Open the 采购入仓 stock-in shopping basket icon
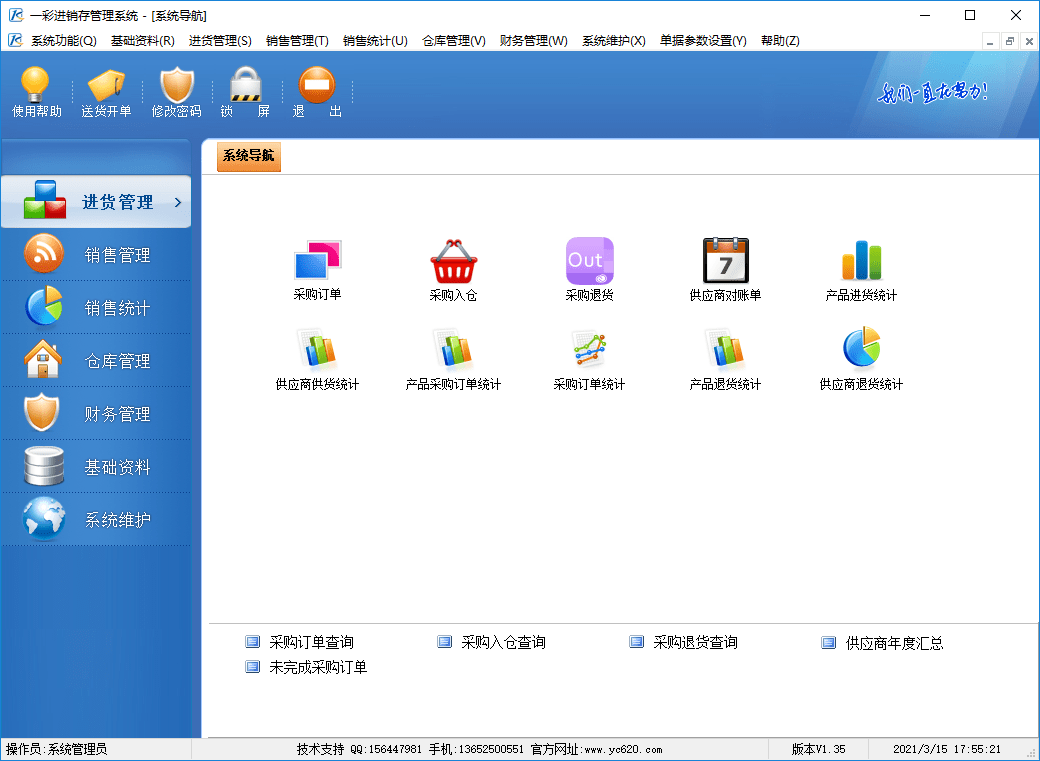The height and width of the screenshot is (761, 1040). point(453,262)
